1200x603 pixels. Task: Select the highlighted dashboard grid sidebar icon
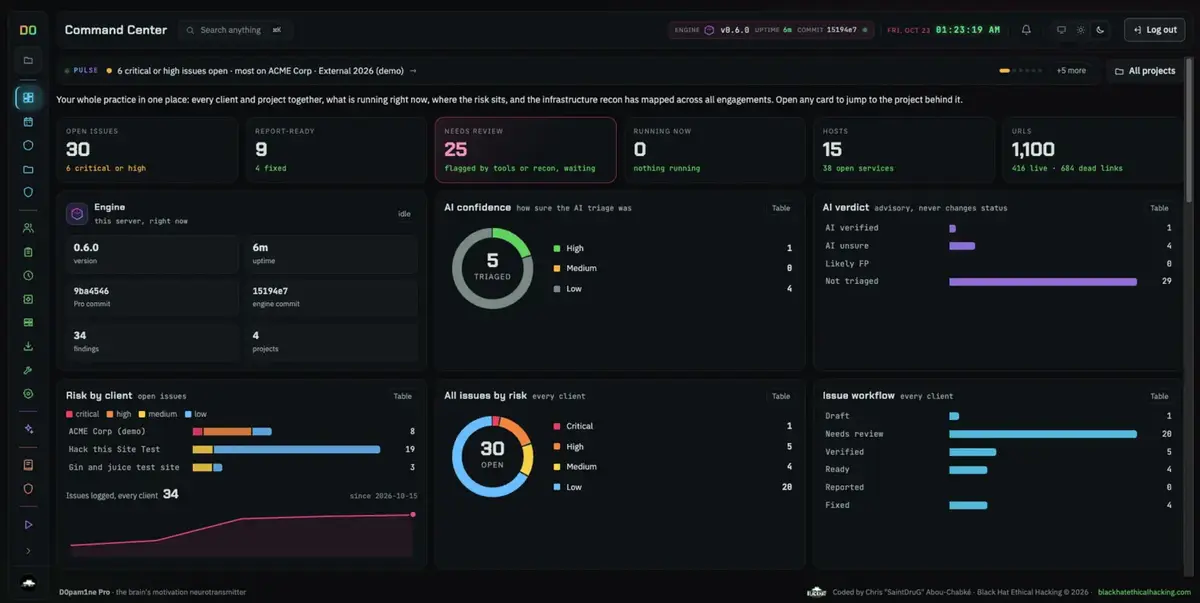tap(28, 97)
